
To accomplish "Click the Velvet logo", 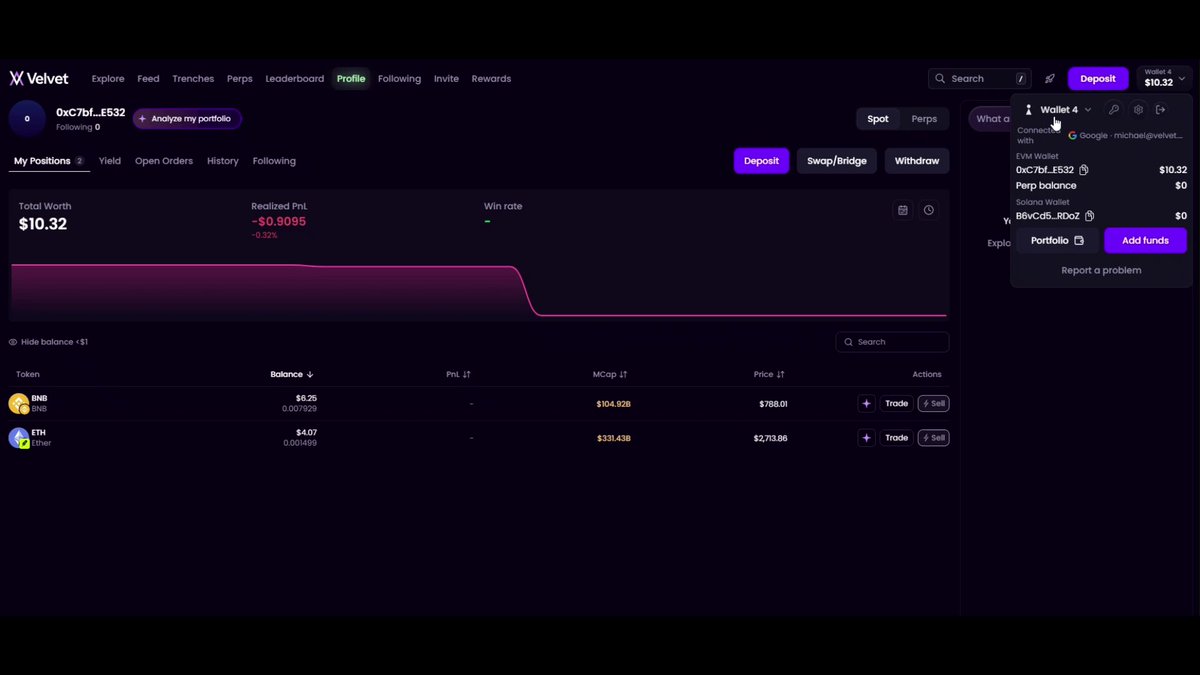I will click(x=39, y=78).
